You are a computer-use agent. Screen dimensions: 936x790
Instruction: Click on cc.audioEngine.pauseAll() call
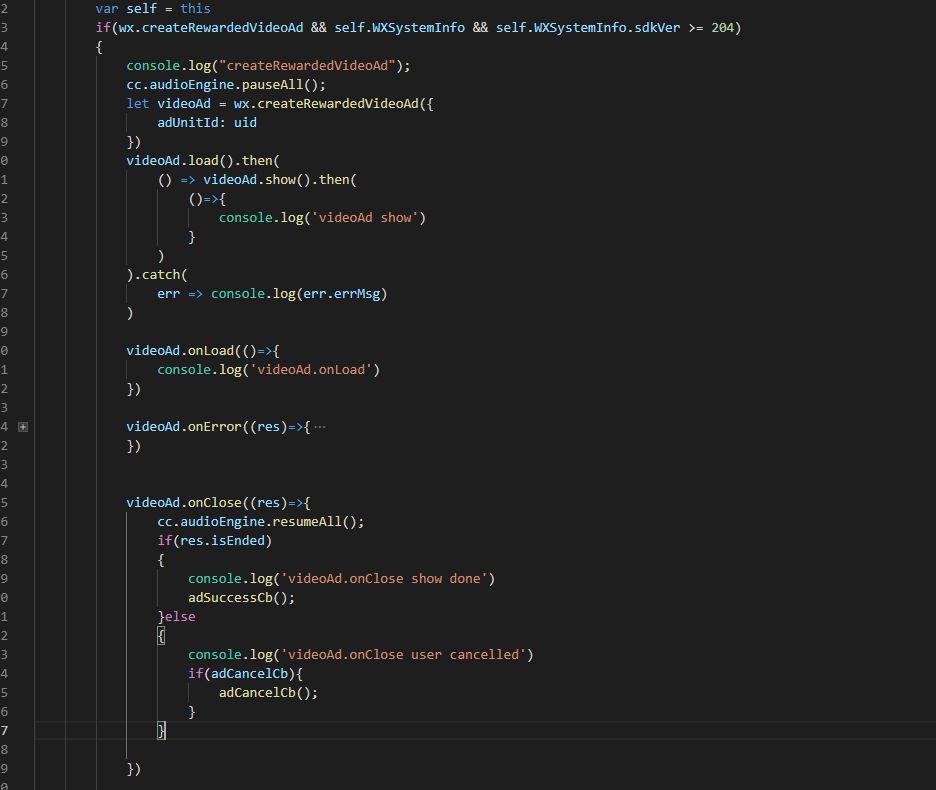pos(226,85)
